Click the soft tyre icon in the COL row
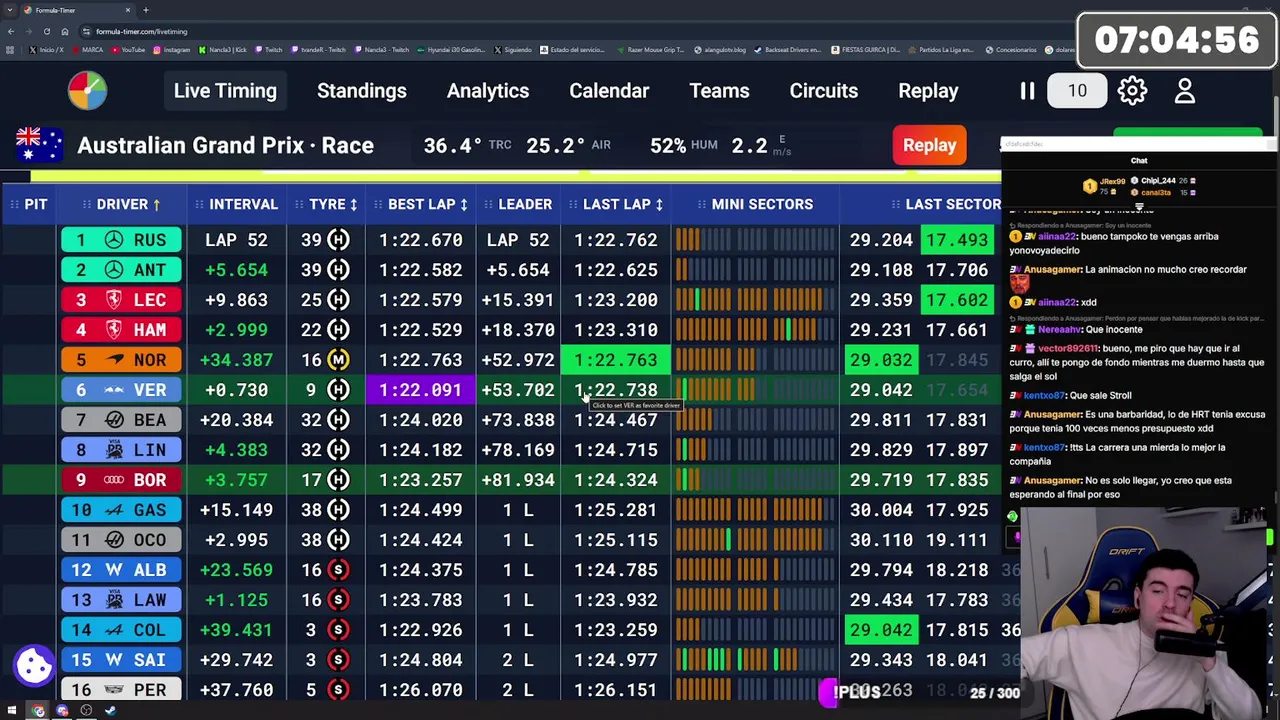 (x=339, y=630)
